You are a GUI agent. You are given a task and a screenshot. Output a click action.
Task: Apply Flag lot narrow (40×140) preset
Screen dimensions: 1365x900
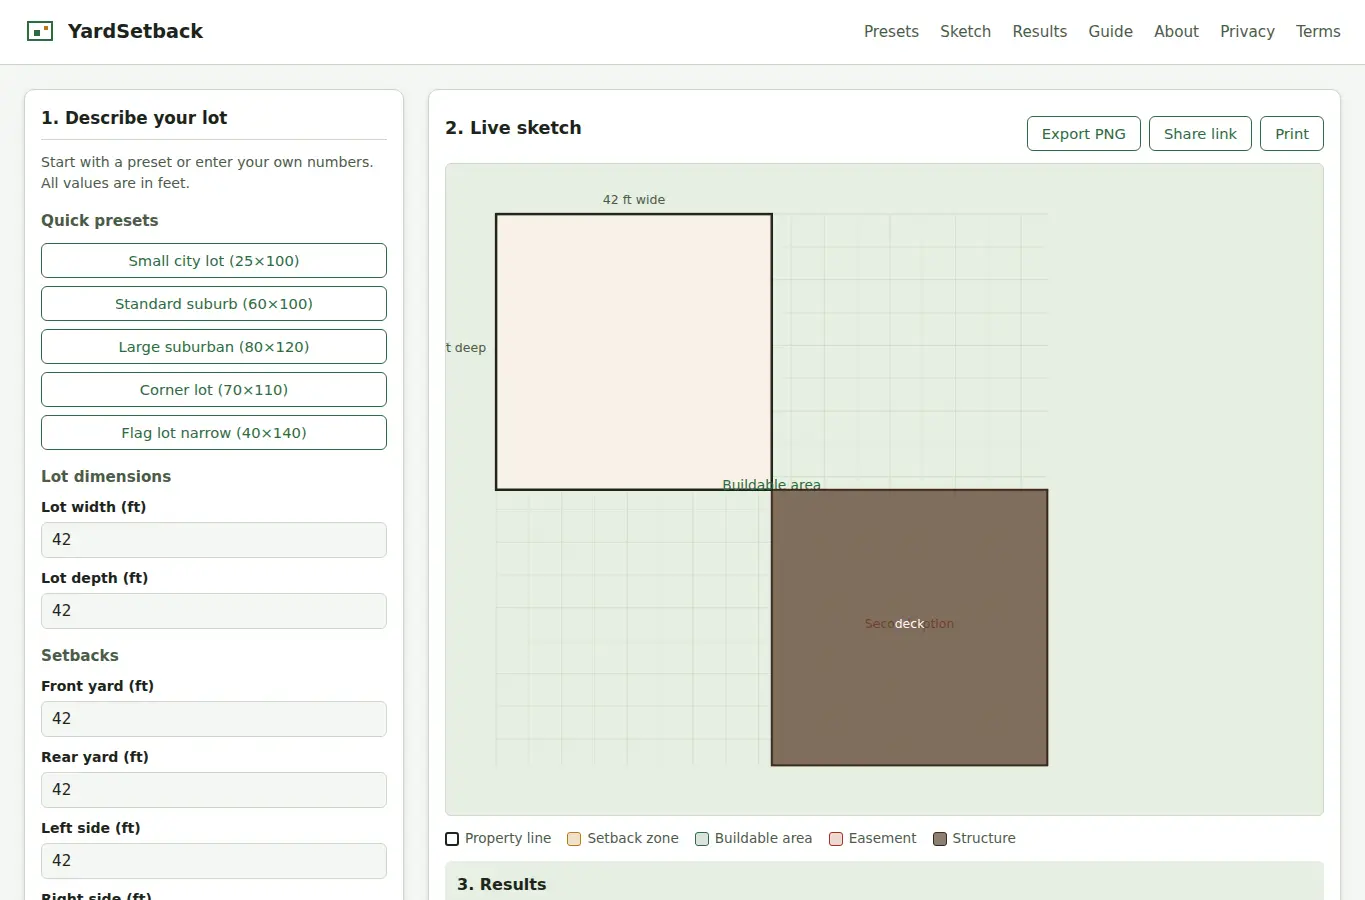tap(214, 433)
